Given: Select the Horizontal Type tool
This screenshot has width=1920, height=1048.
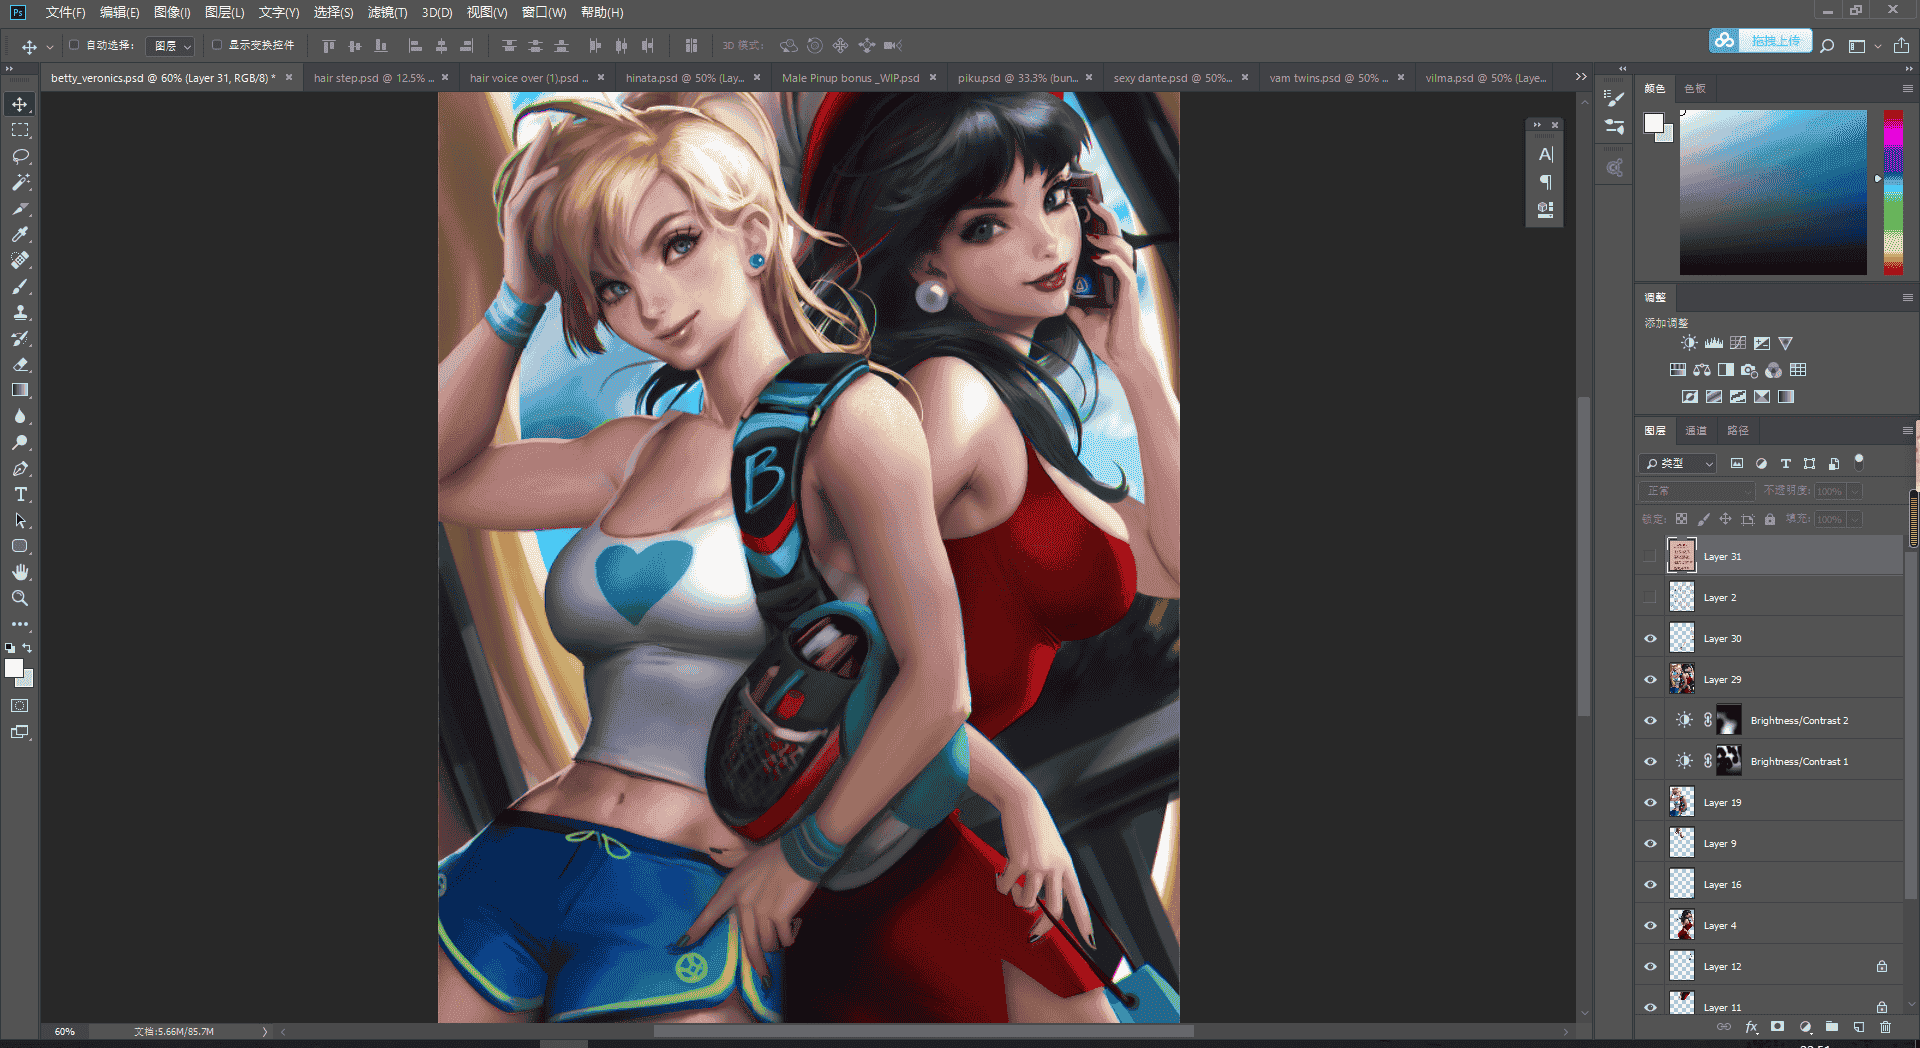Looking at the screenshot, I should (20, 494).
